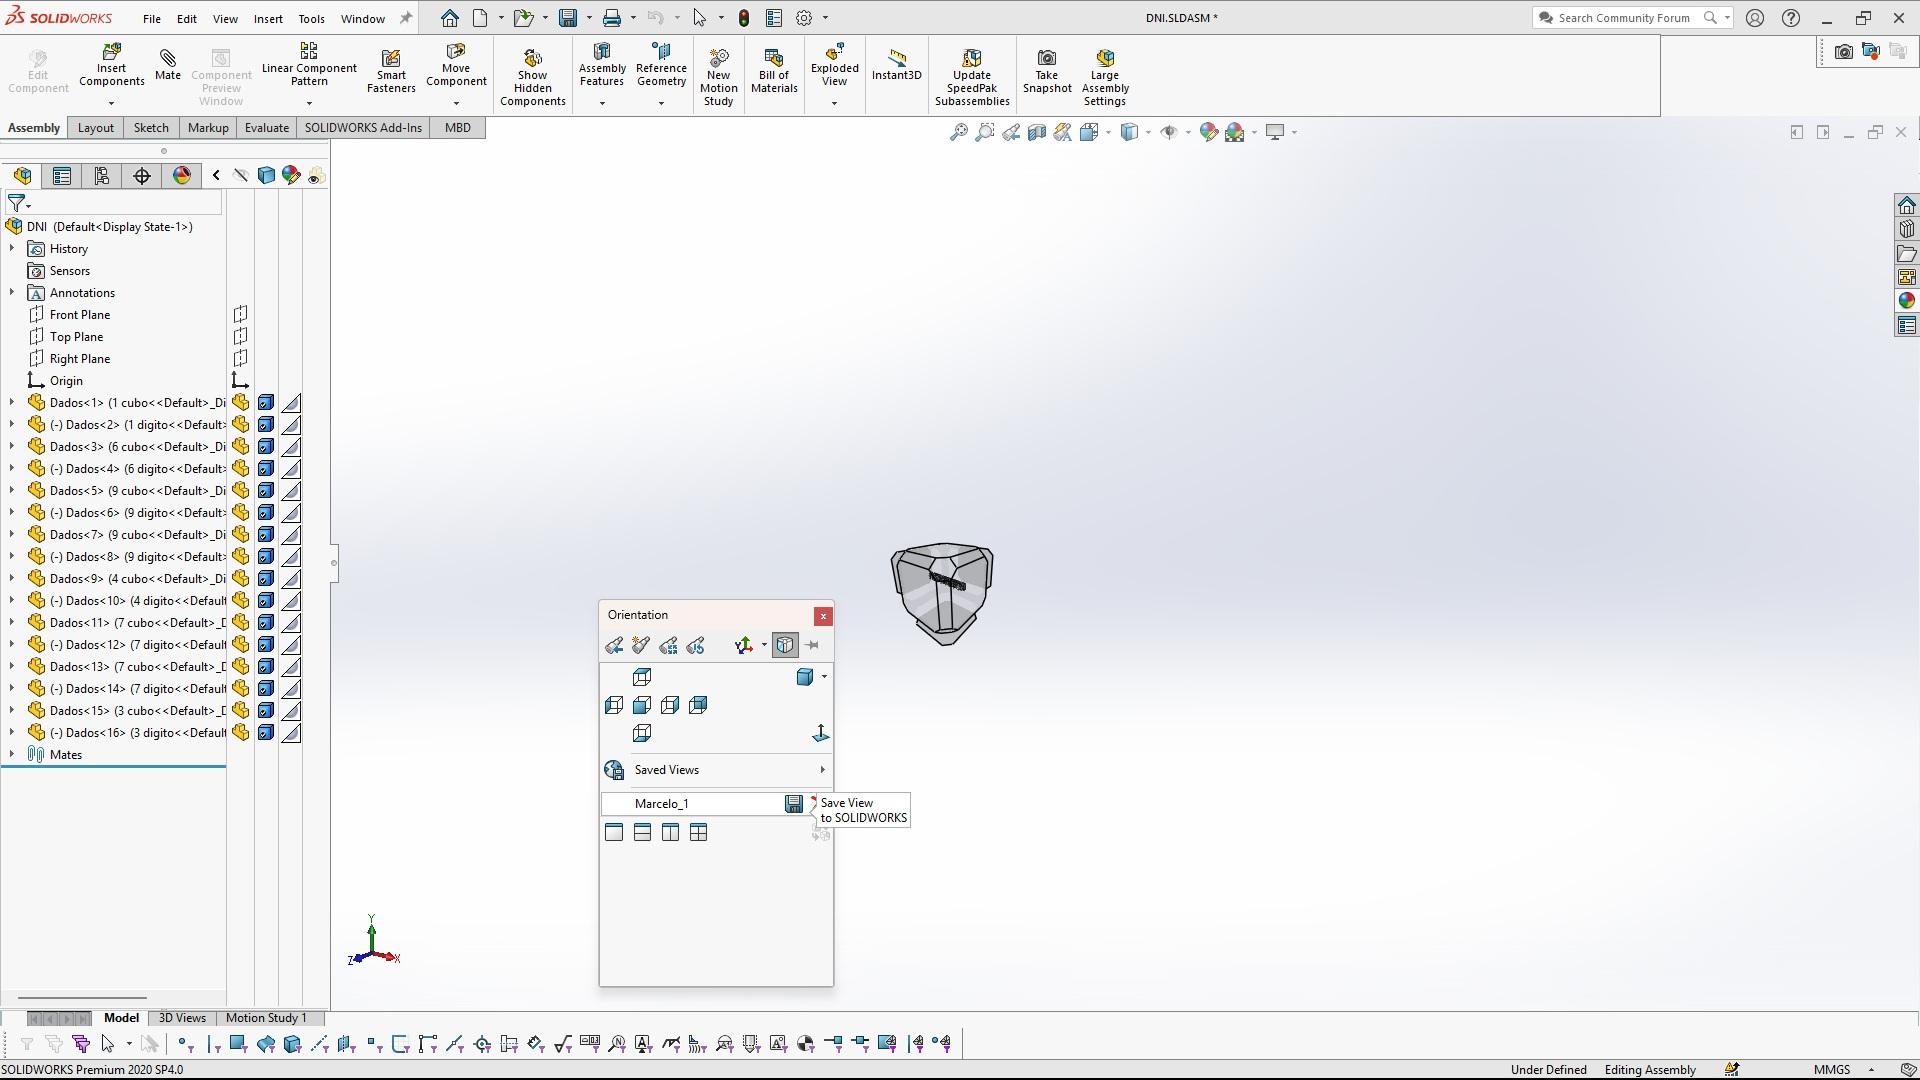This screenshot has height=1080, width=1920.
Task: Switch to the Evaluate tab
Action: point(266,128)
